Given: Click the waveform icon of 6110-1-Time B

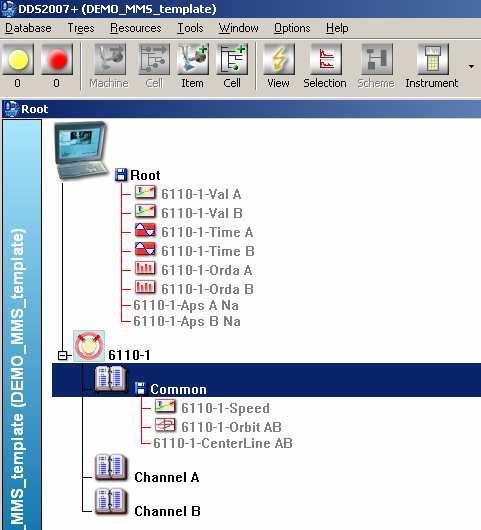Looking at the screenshot, I should coord(145,249).
